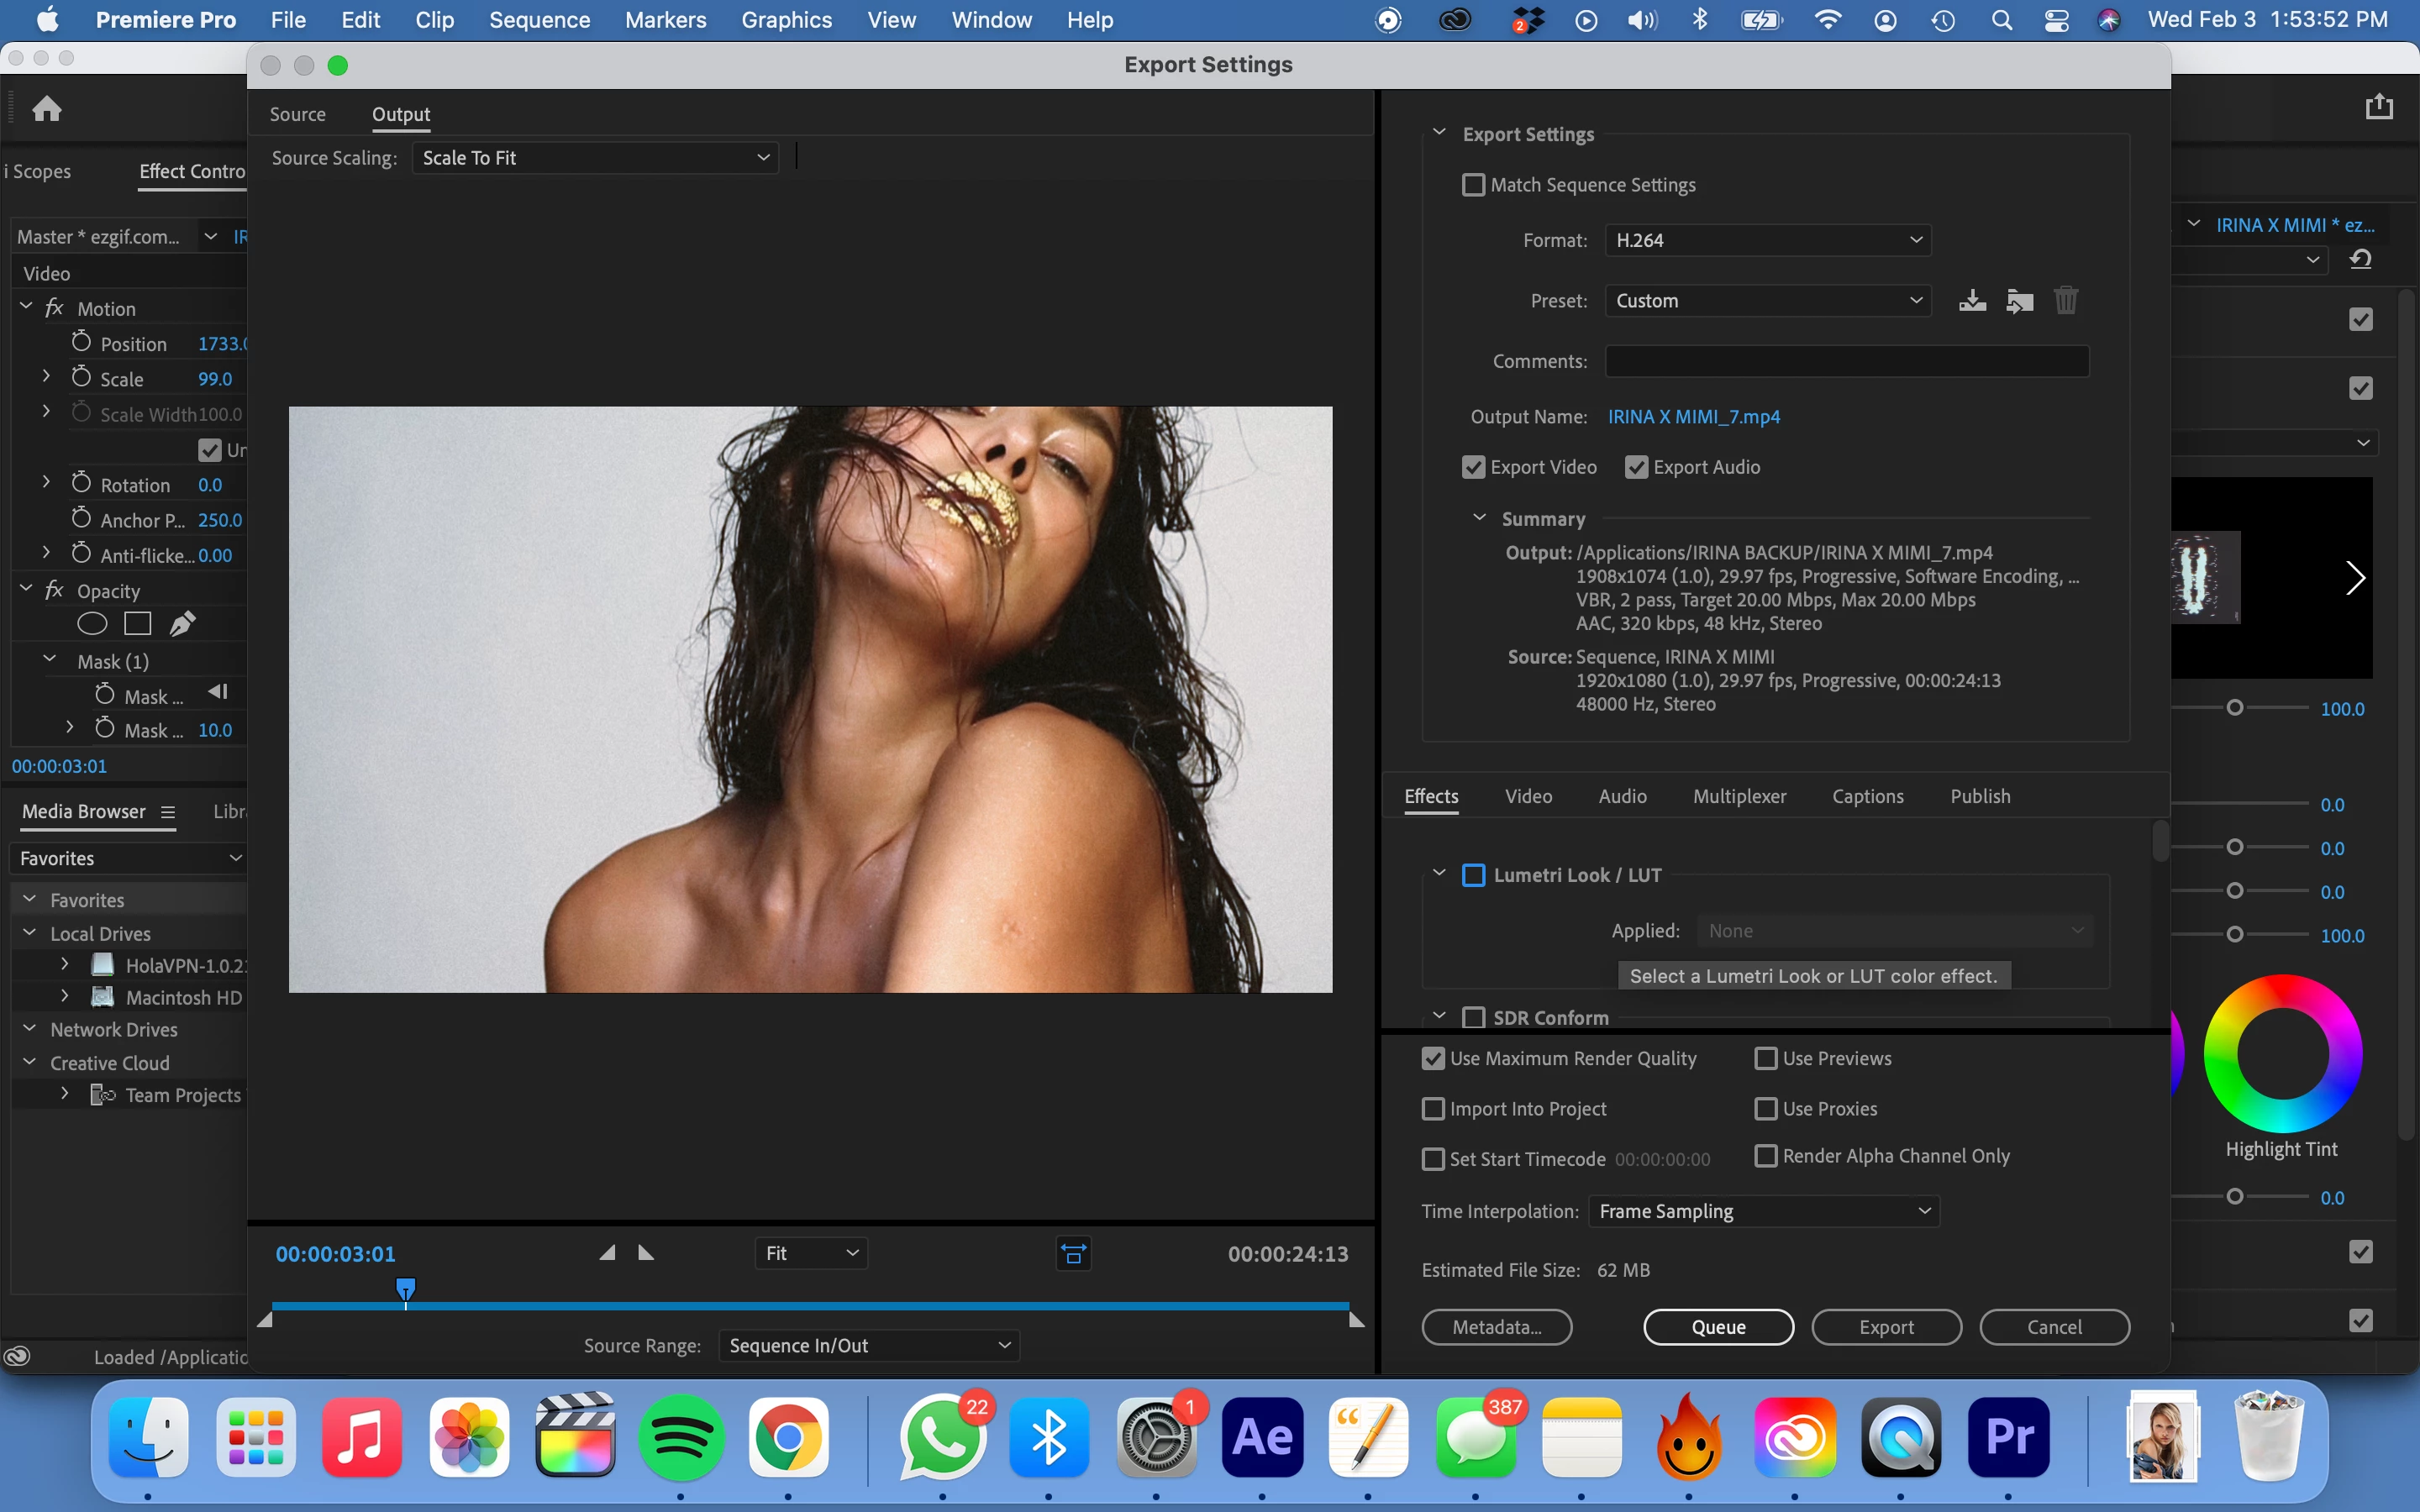Click the Import Preset icon
Screen dimensions: 2420x1512
tap(2019, 301)
